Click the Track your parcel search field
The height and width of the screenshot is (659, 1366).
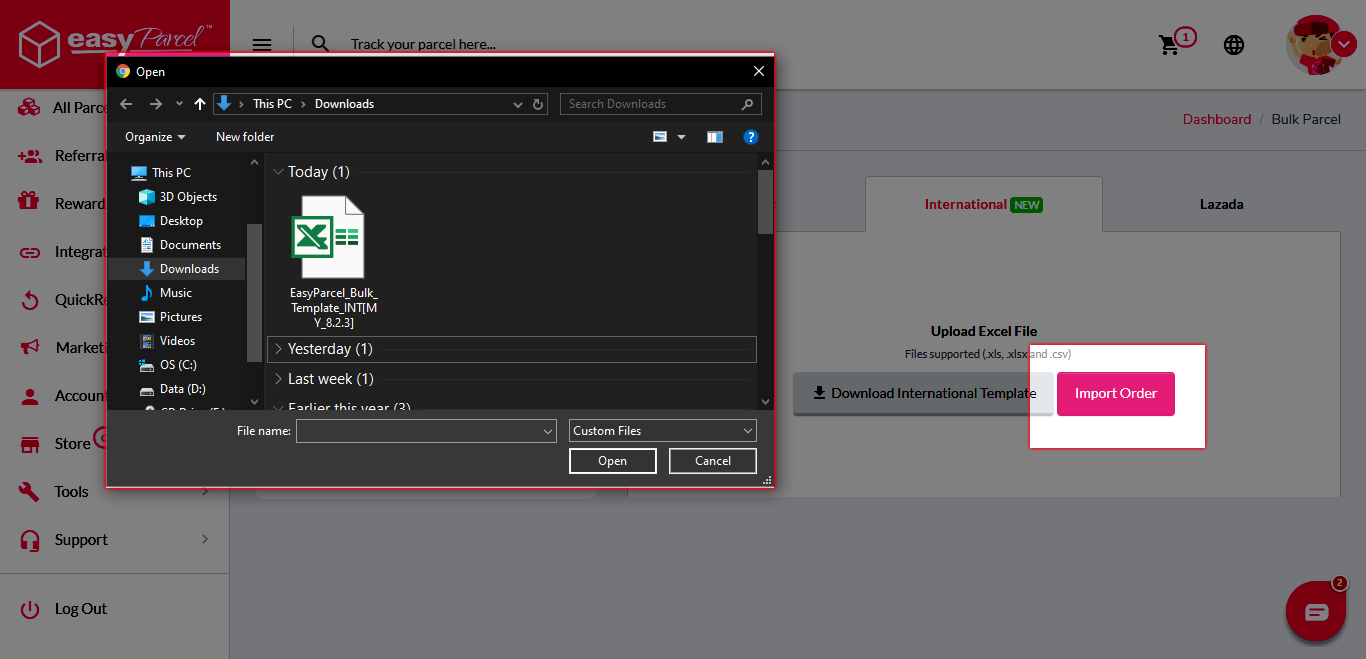point(423,44)
